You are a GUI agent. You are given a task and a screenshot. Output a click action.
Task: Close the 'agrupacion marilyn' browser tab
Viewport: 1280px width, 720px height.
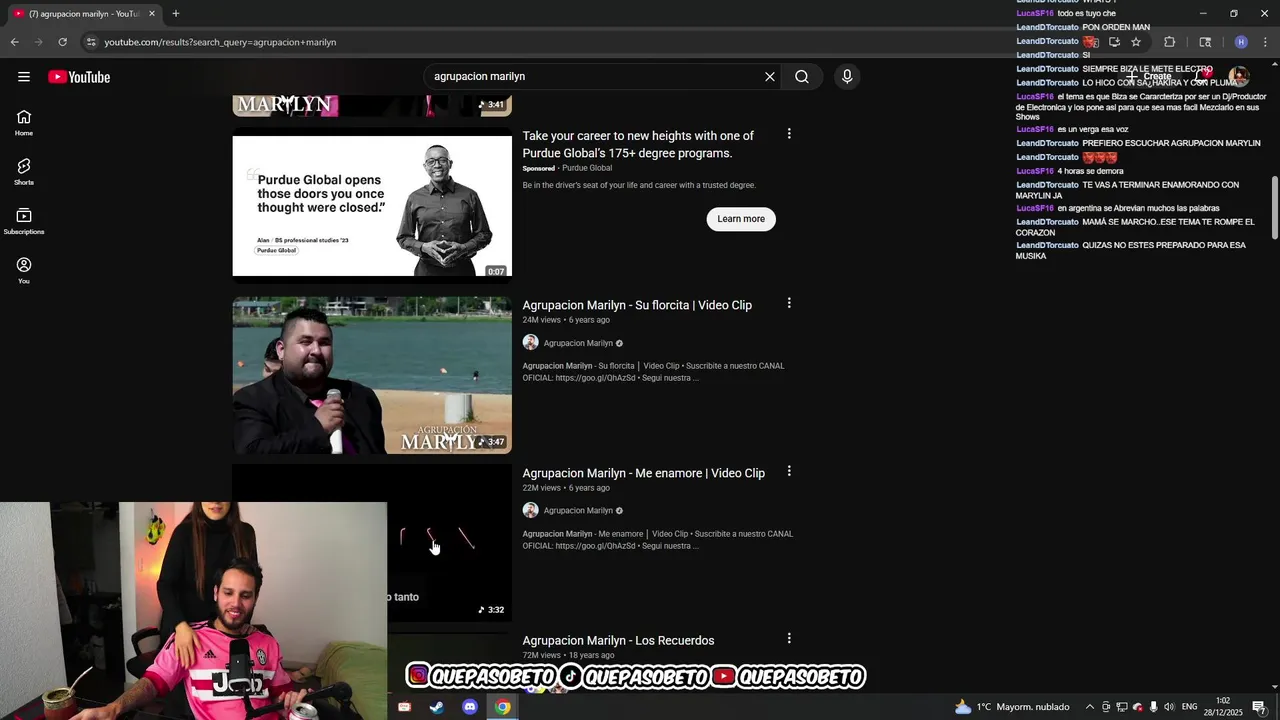(x=152, y=14)
